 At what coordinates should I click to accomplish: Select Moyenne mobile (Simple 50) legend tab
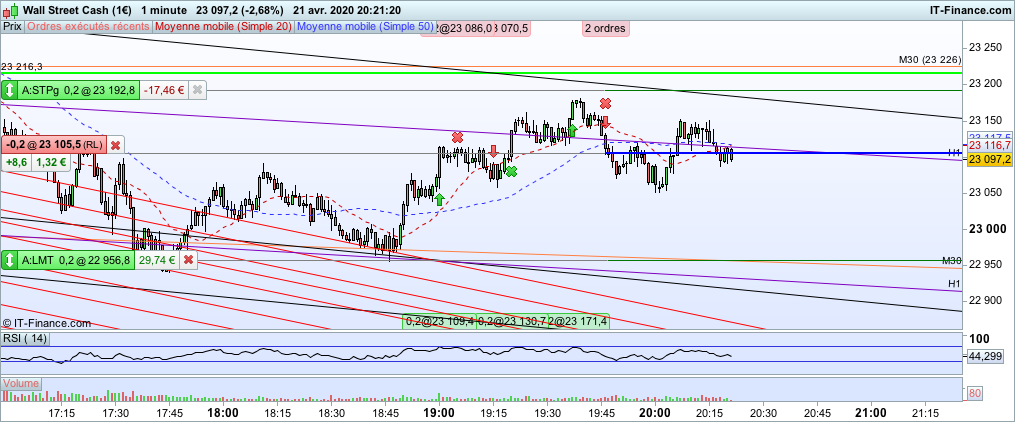(364, 27)
